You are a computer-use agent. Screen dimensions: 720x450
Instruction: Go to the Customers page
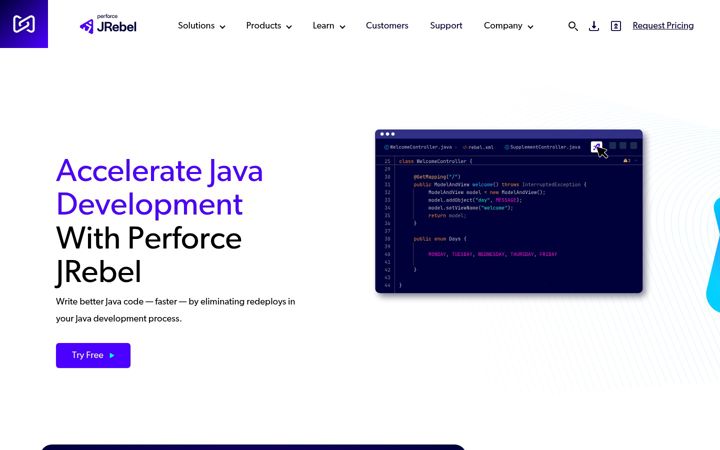[387, 26]
